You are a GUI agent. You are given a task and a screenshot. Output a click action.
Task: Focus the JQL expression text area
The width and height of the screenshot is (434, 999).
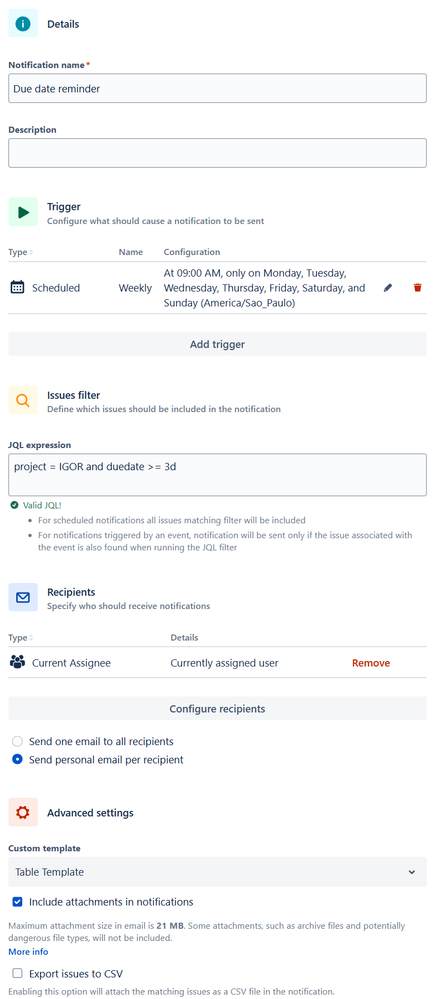tap(217, 475)
